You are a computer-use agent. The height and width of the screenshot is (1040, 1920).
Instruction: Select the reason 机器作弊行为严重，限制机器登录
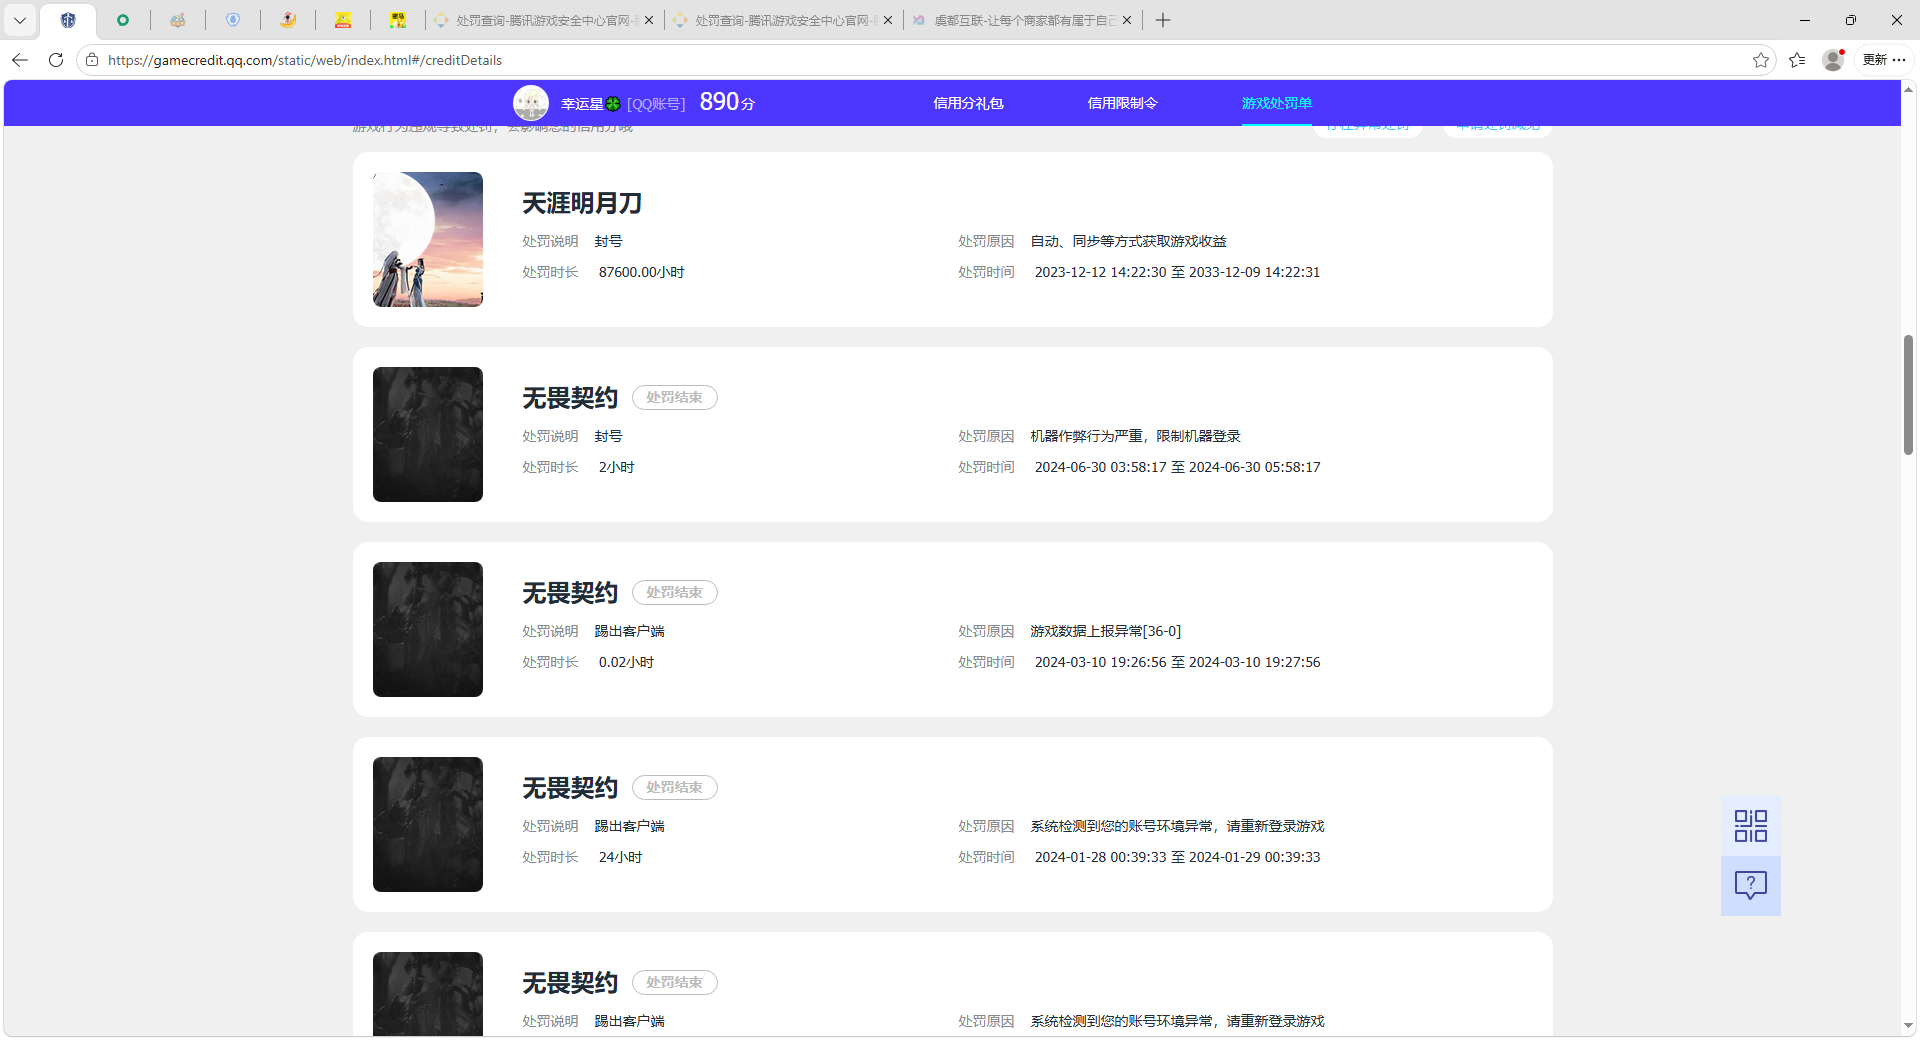[1135, 436]
